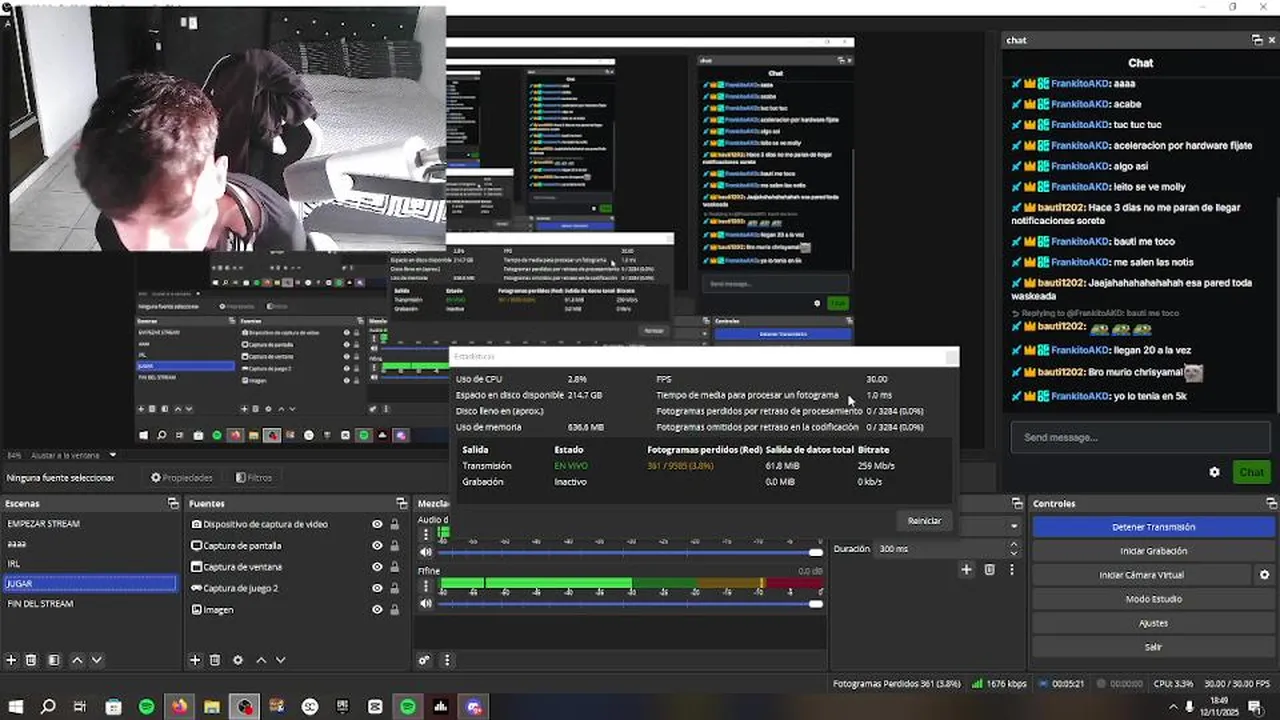This screenshot has width=1280, height=720.
Task: Adjust the Ffine volume slider
Action: click(x=630, y=604)
